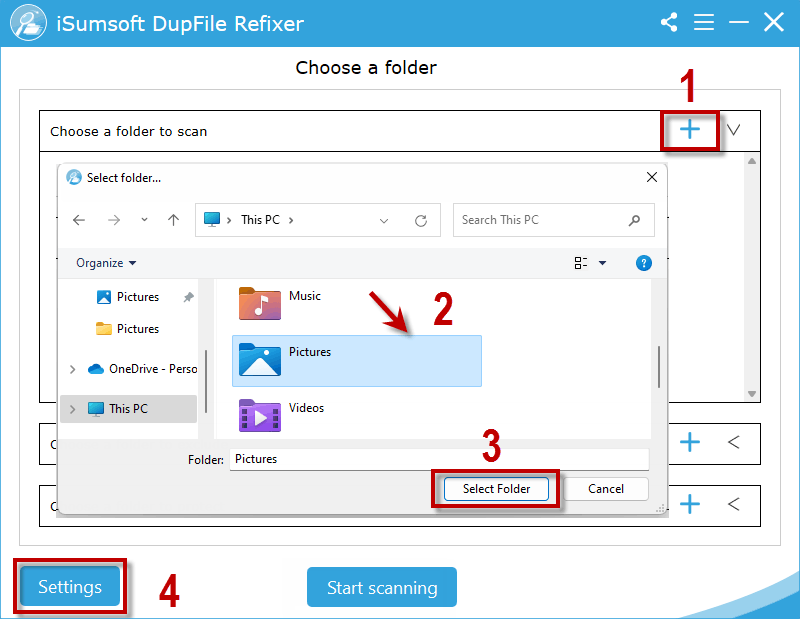The height and width of the screenshot is (619, 800).
Task: Click the Search This PC field
Action: coord(554,220)
